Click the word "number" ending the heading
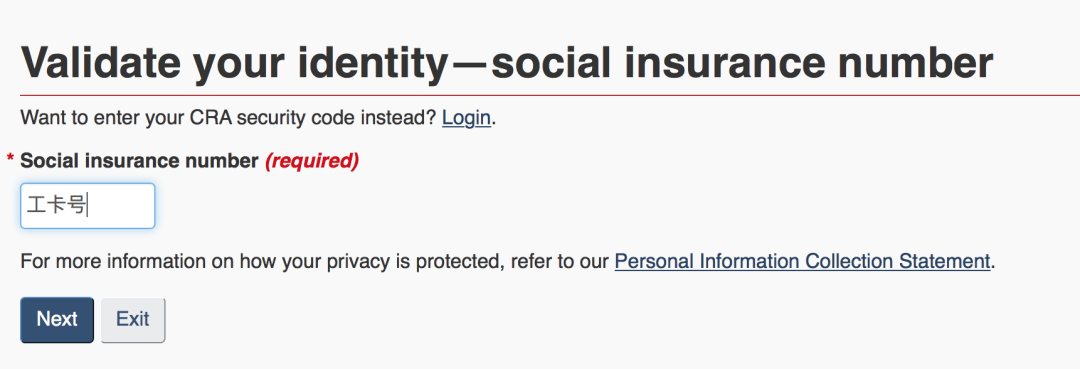The image size is (1080, 369). point(911,63)
